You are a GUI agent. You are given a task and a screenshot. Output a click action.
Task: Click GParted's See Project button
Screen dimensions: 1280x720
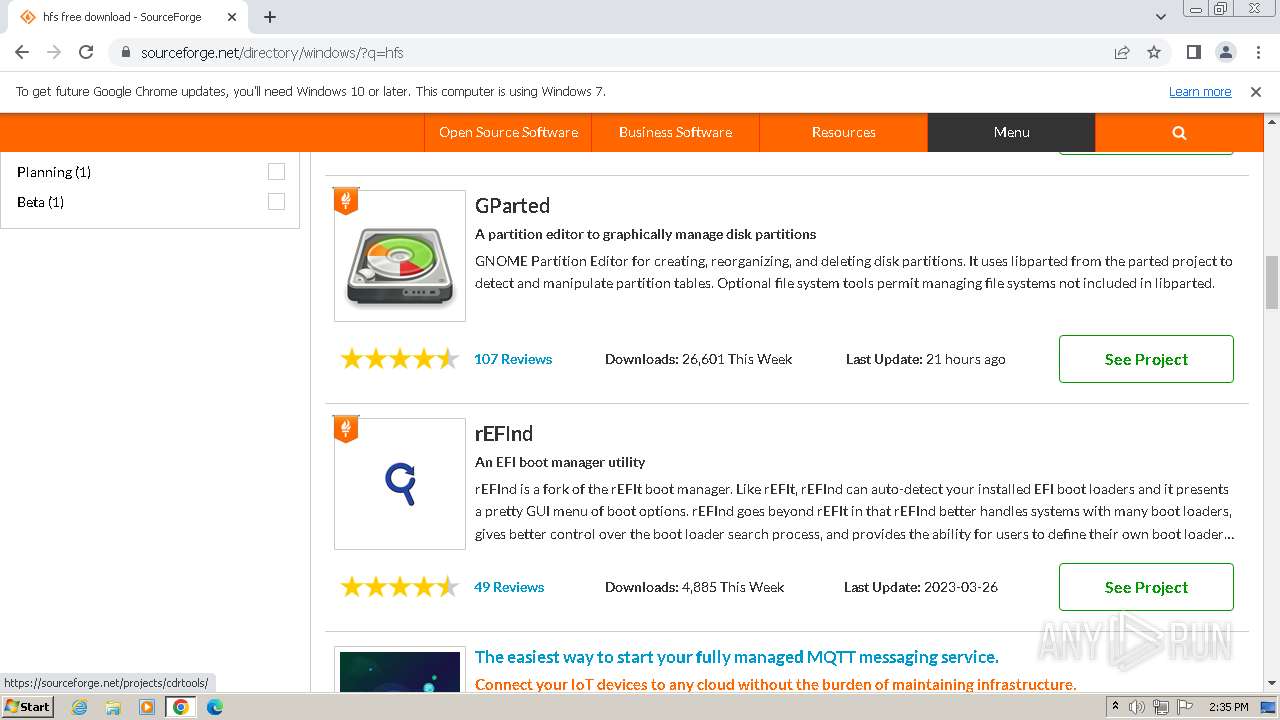(x=1146, y=359)
